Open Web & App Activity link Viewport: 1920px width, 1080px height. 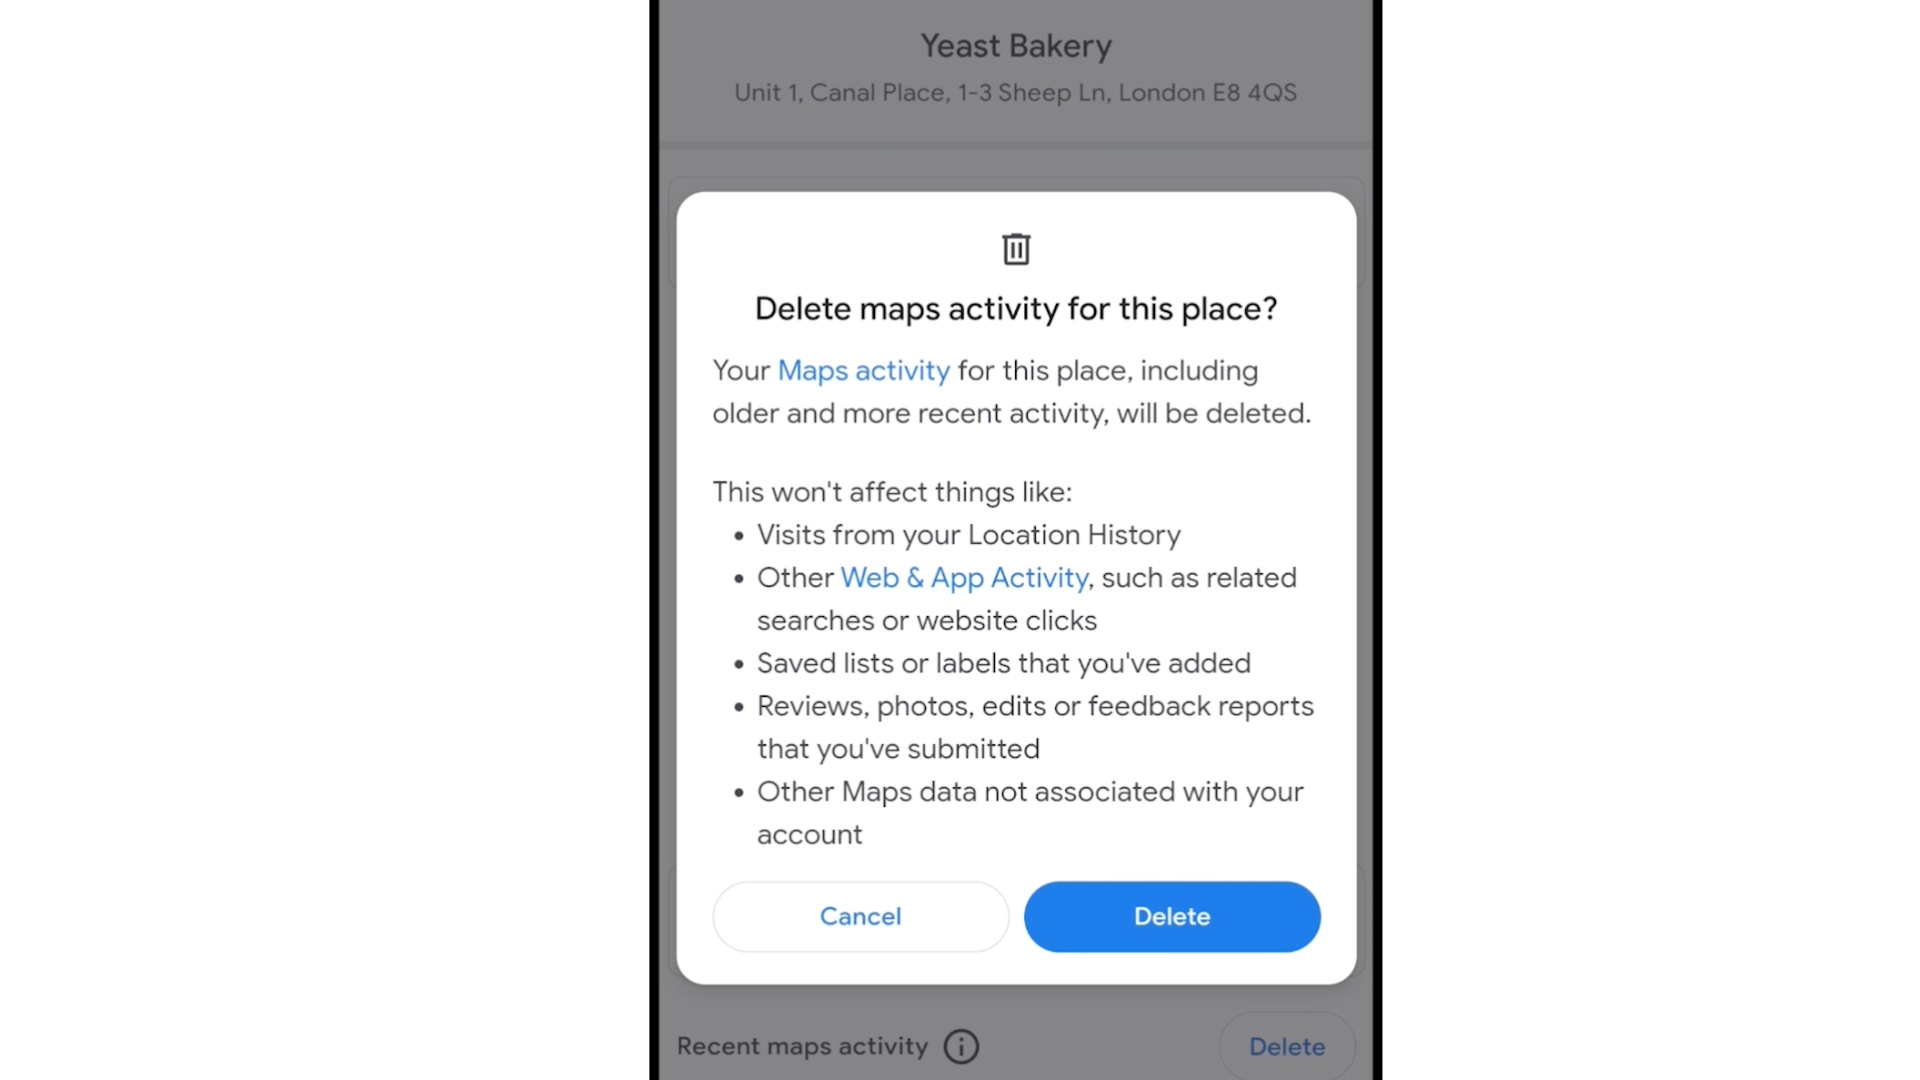[964, 576]
